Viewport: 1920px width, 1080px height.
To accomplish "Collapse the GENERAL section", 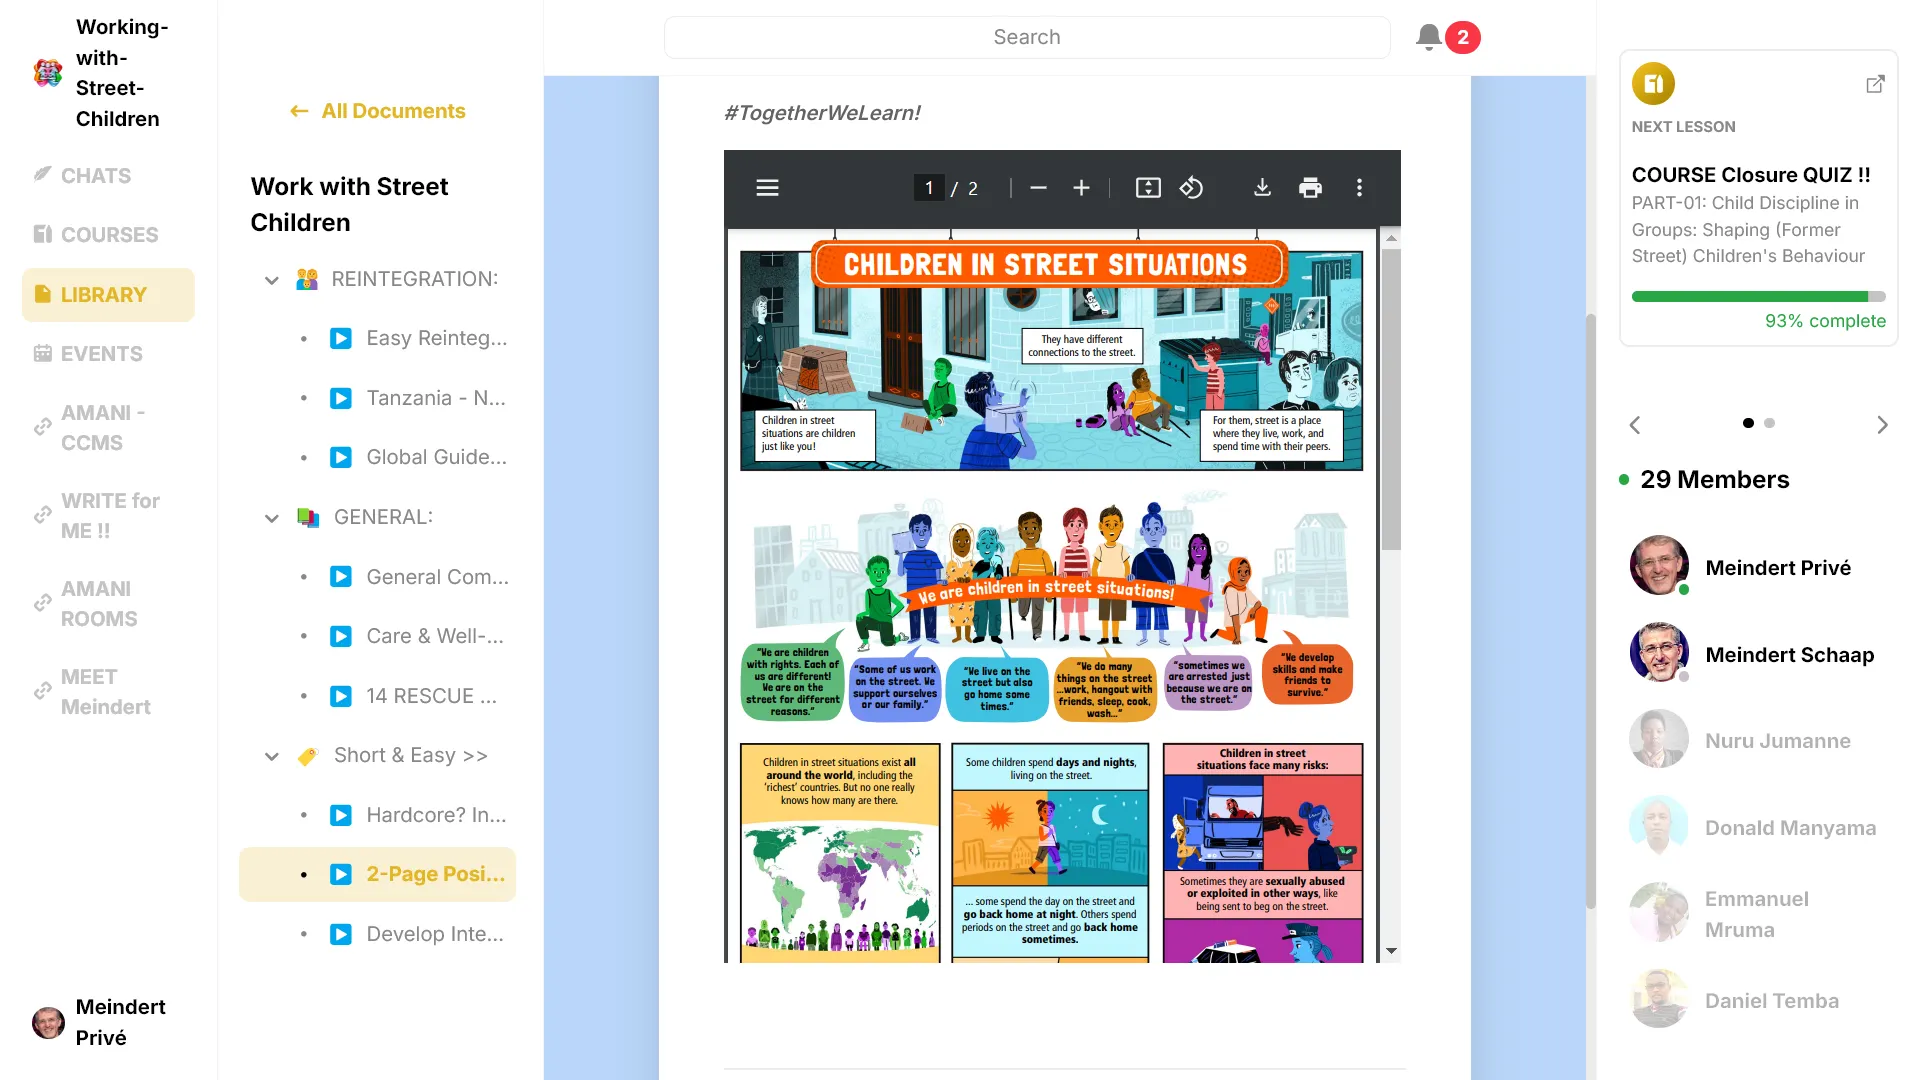I will coord(271,518).
